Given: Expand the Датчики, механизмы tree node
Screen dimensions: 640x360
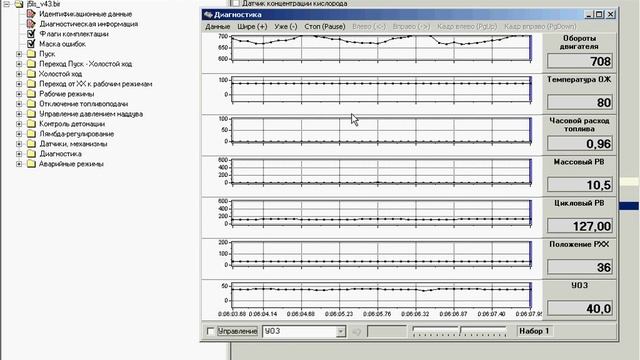Looking at the screenshot, I should click(19, 144).
